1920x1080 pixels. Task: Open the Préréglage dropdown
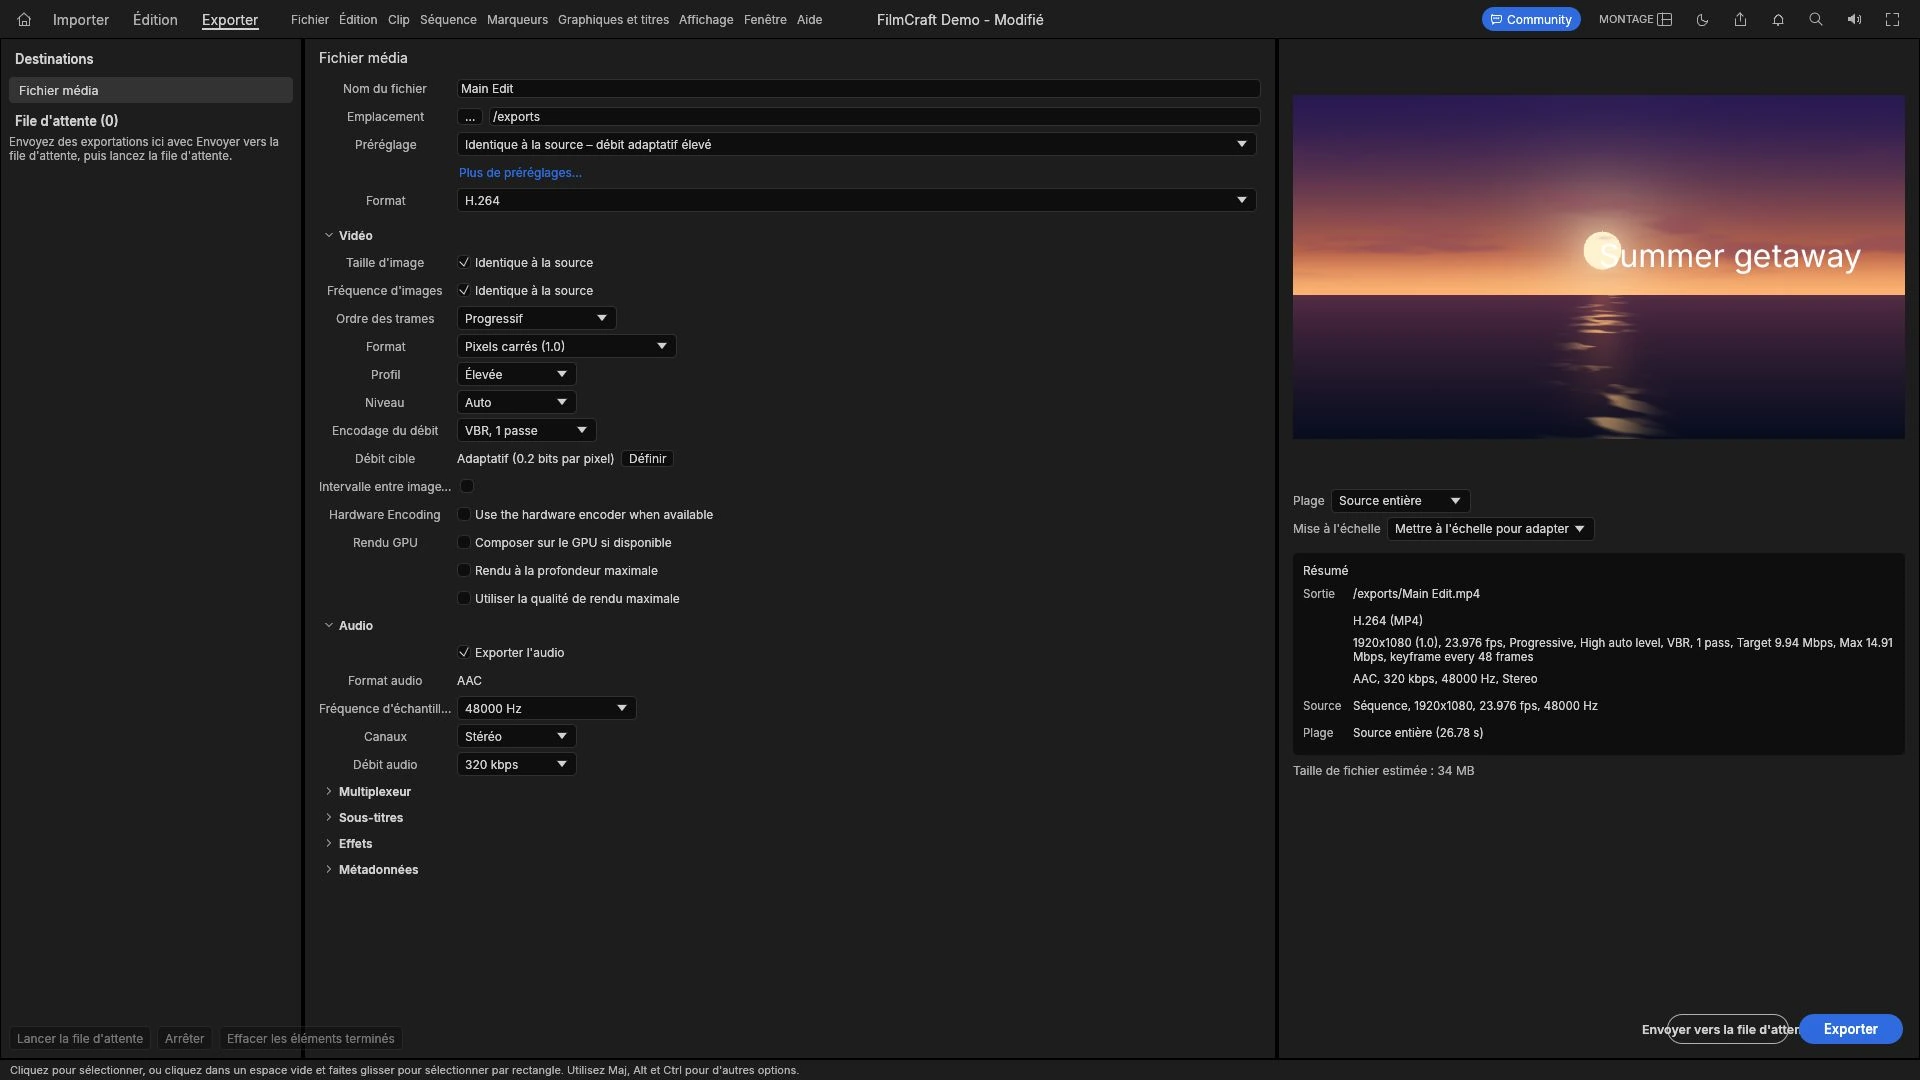pyautogui.click(x=857, y=145)
